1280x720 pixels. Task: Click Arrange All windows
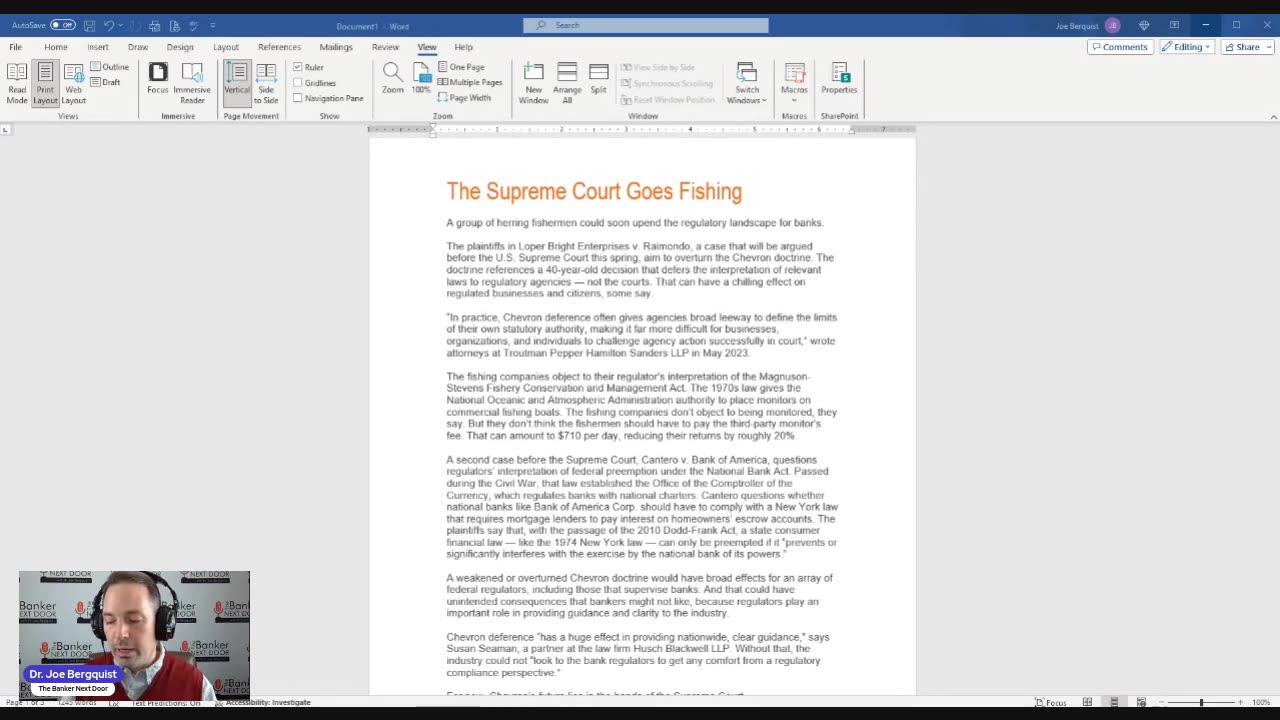click(x=567, y=84)
